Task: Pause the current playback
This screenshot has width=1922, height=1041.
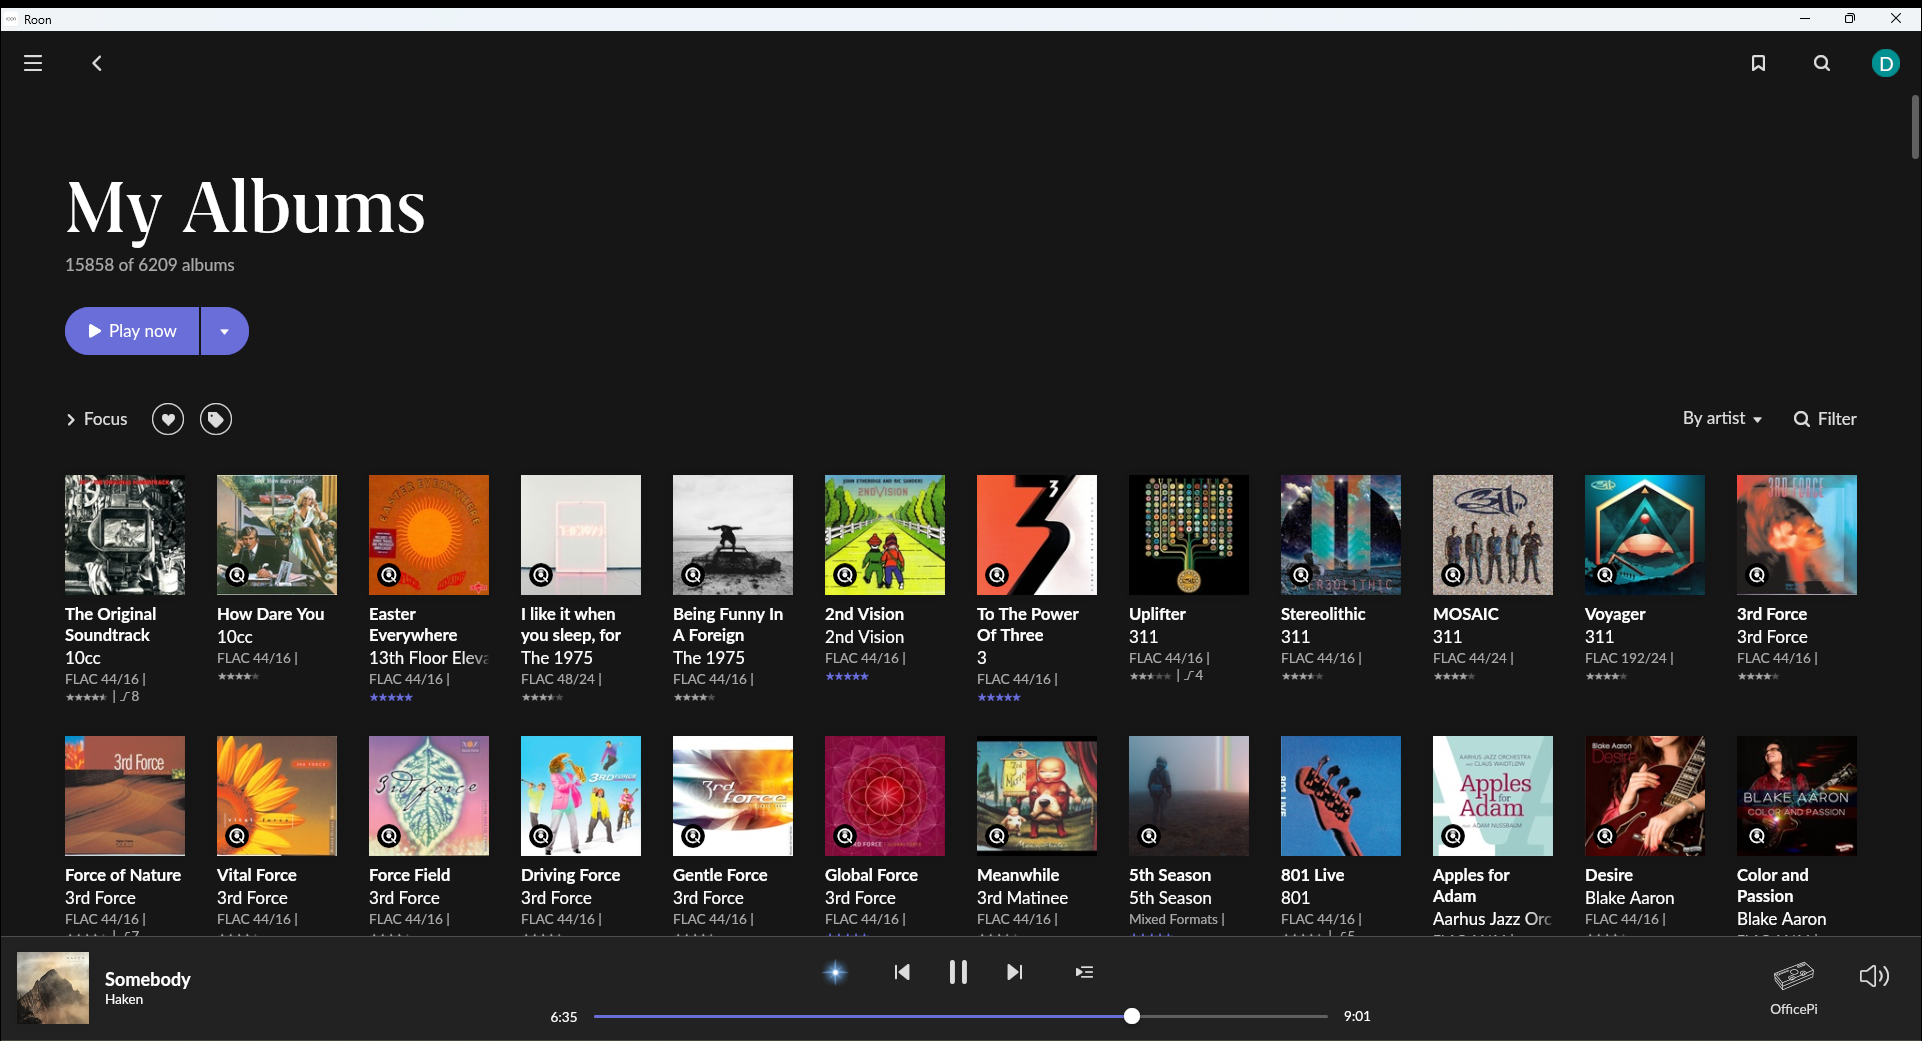Action: (958, 972)
